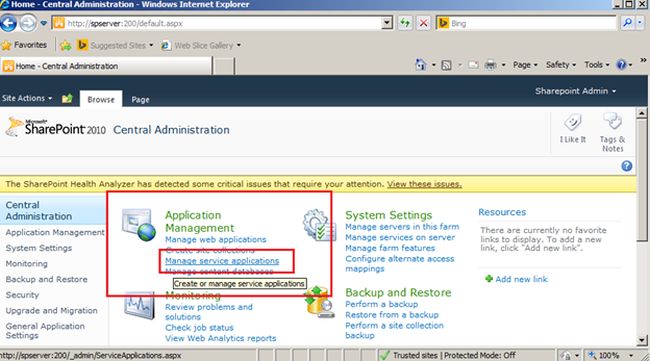
Task: Click the browser Back arrow button
Action: pyautogui.click(x=8, y=23)
